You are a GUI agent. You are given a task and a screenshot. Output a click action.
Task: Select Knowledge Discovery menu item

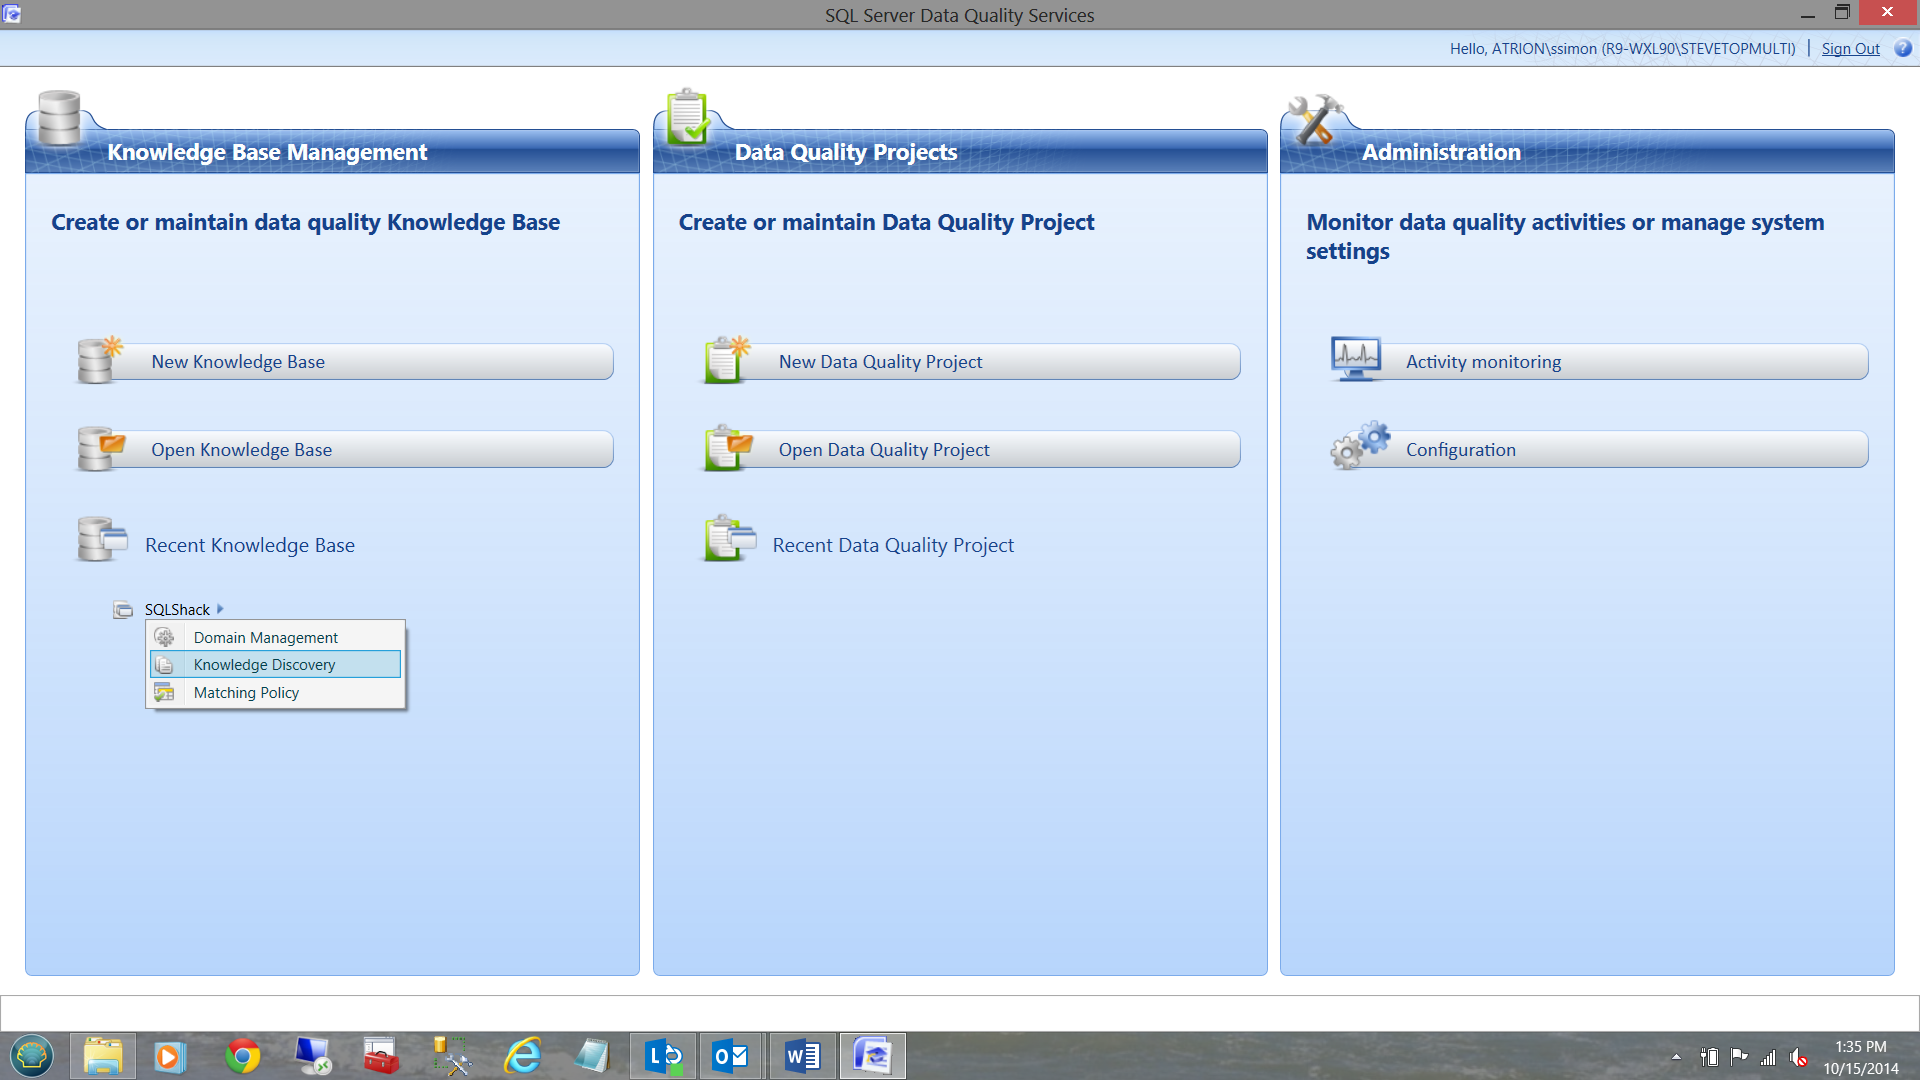tap(264, 664)
